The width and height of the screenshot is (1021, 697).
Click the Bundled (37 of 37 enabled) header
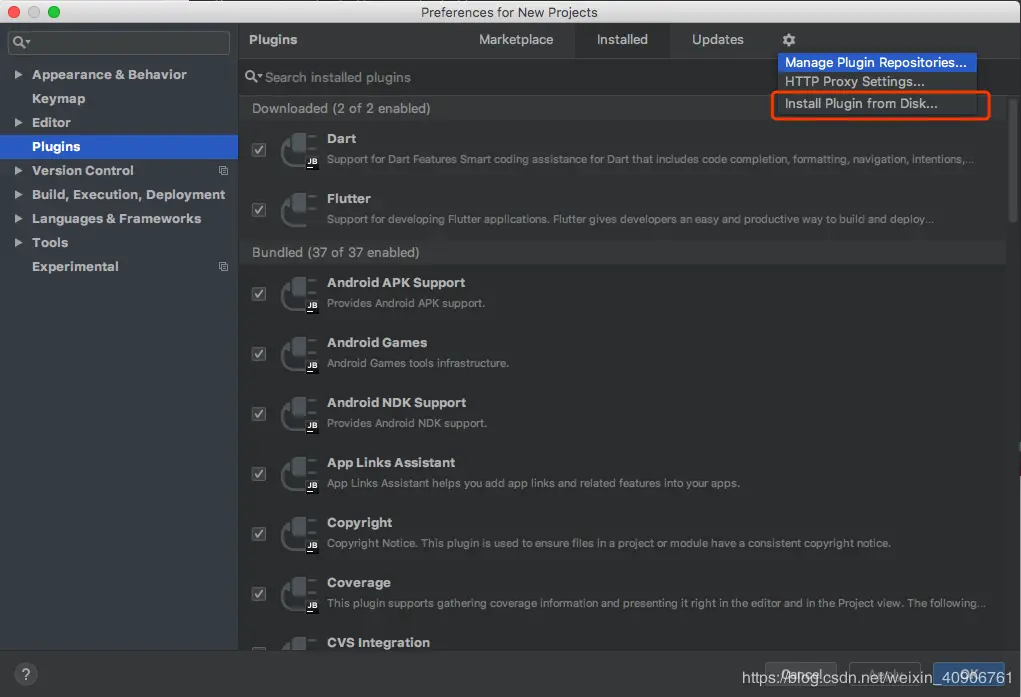point(335,252)
